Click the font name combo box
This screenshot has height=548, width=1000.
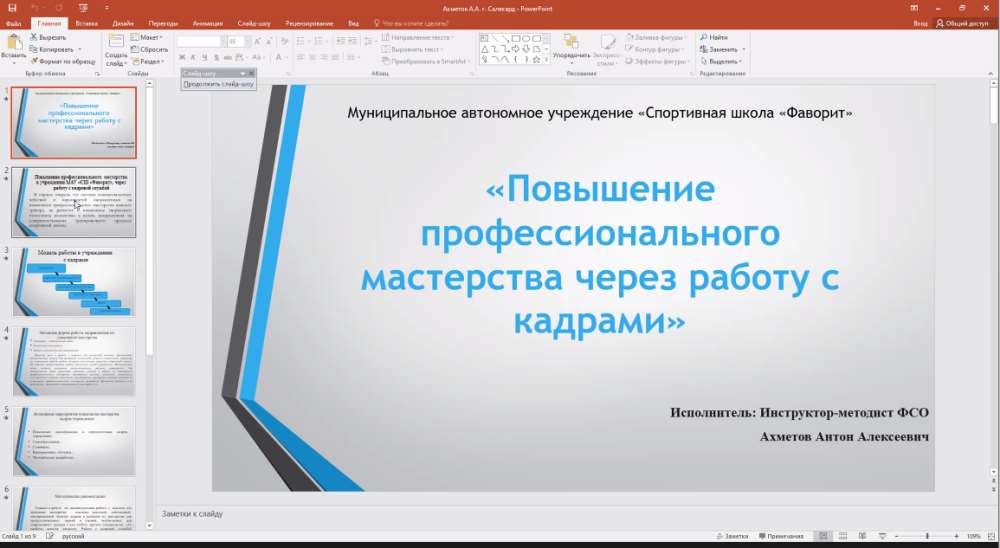[x=200, y=41]
